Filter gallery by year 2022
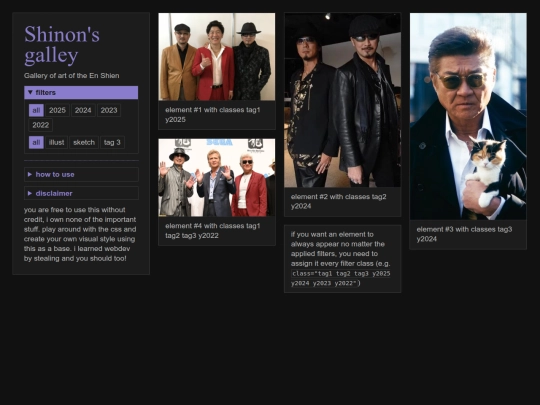The image size is (540, 405). click(41, 125)
